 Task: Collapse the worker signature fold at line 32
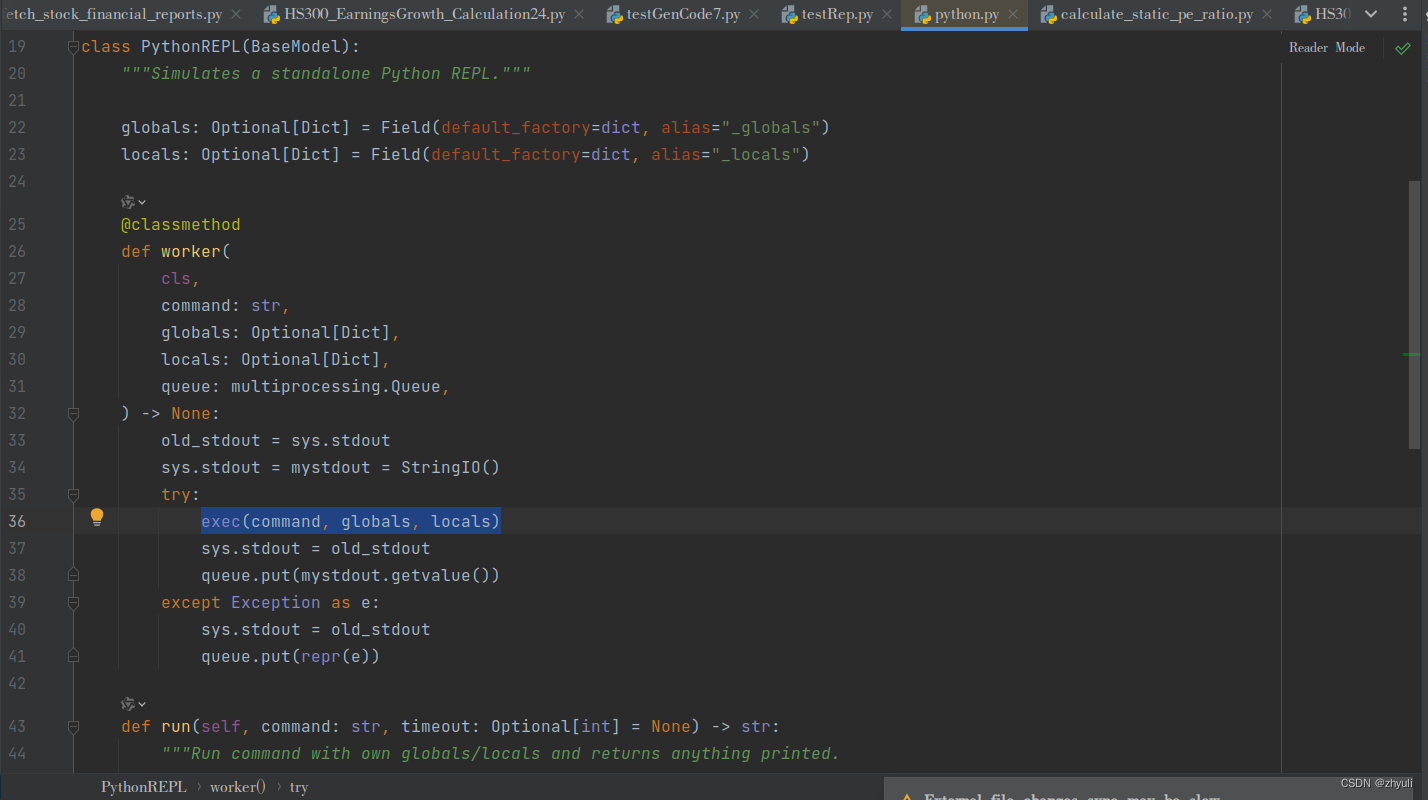pos(73,413)
